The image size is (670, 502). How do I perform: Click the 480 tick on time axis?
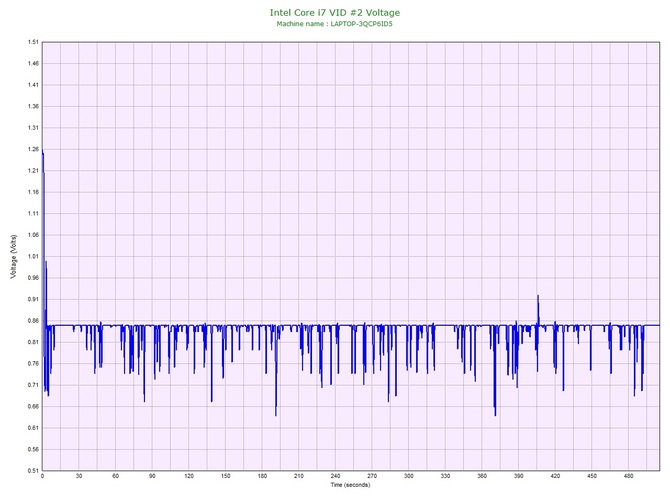click(x=628, y=476)
